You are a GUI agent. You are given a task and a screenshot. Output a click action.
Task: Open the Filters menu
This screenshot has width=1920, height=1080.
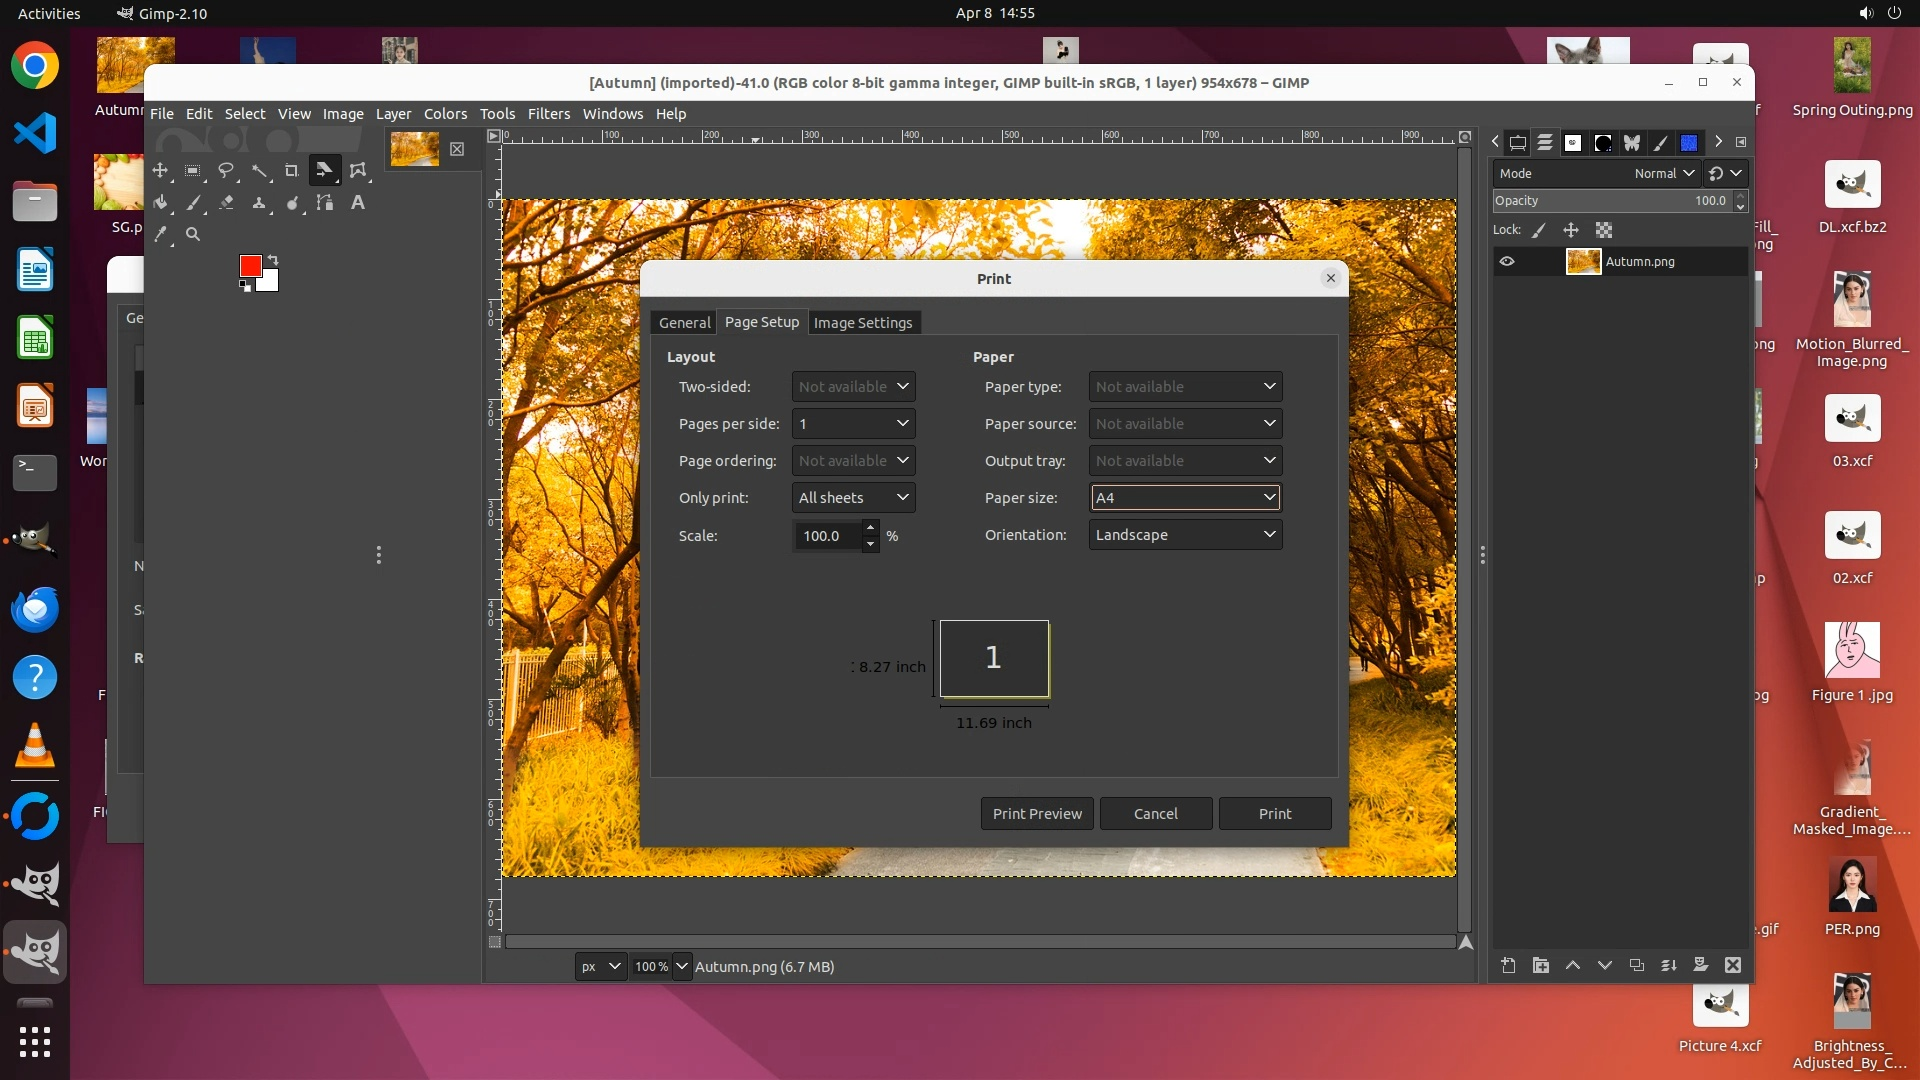point(548,114)
